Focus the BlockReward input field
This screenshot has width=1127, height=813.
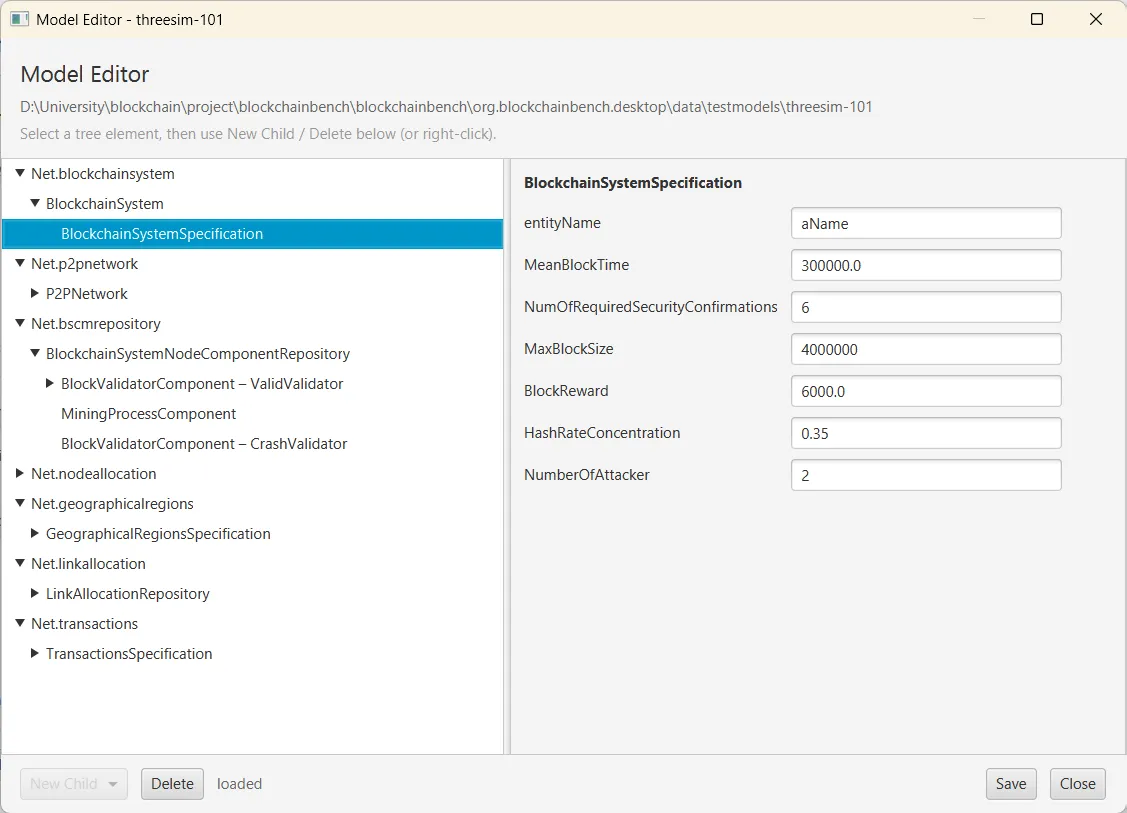(926, 391)
